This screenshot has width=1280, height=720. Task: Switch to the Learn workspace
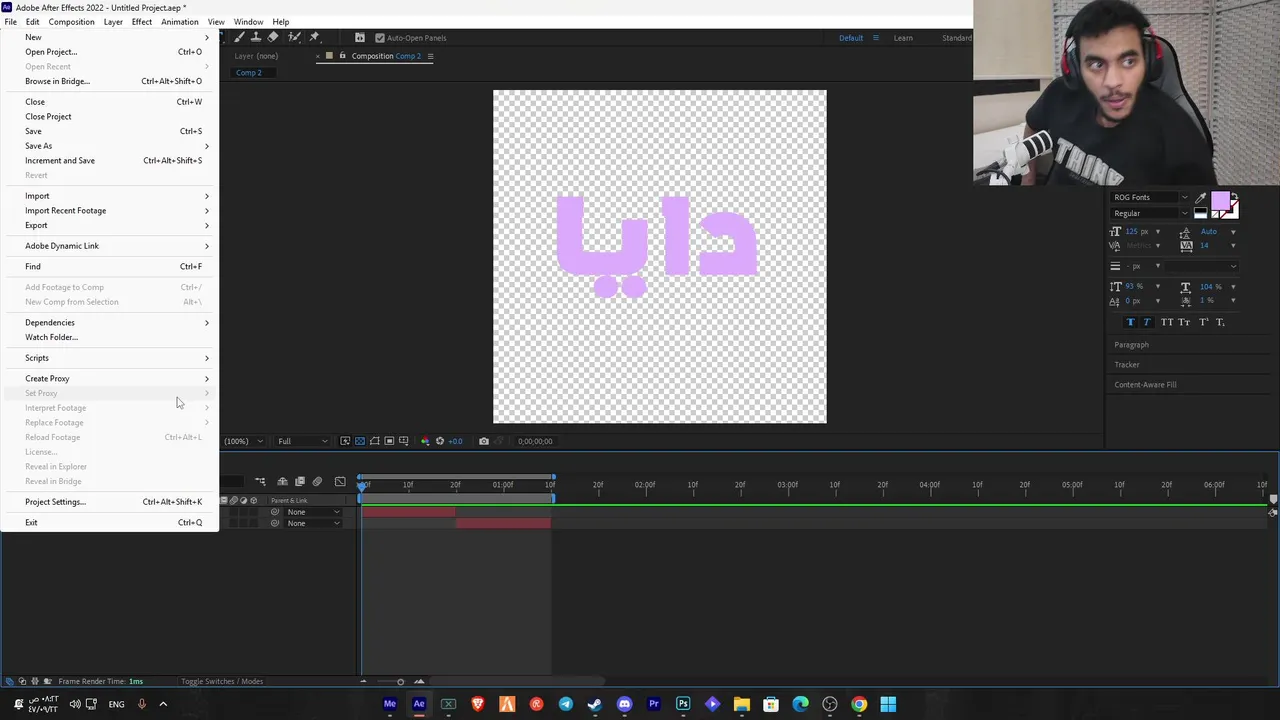[903, 38]
